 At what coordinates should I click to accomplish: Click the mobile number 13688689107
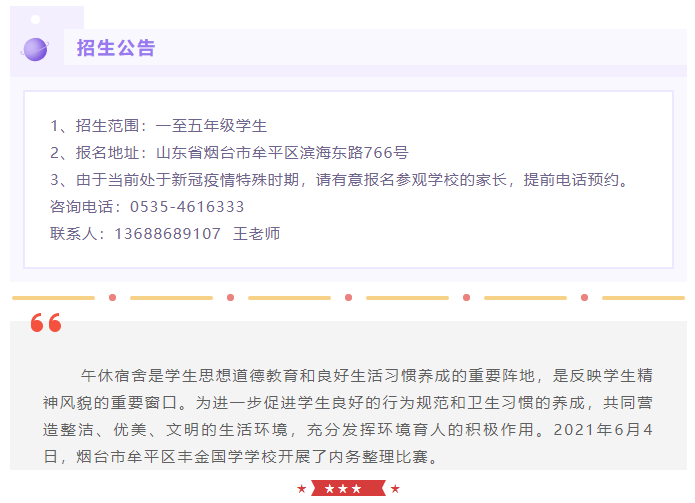click(168, 234)
